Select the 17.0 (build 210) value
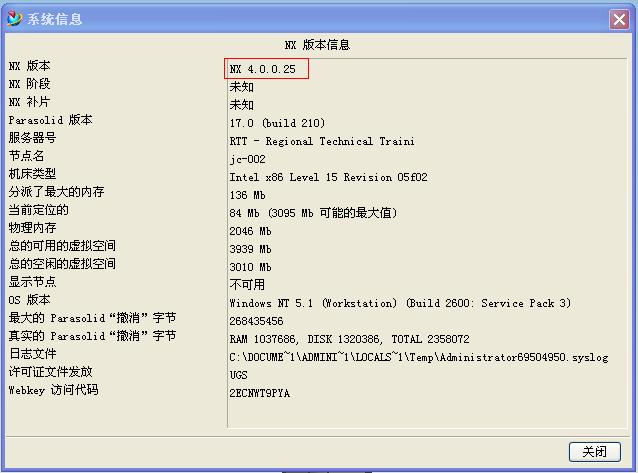Screen dimensions: 638x473 (277, 123)
